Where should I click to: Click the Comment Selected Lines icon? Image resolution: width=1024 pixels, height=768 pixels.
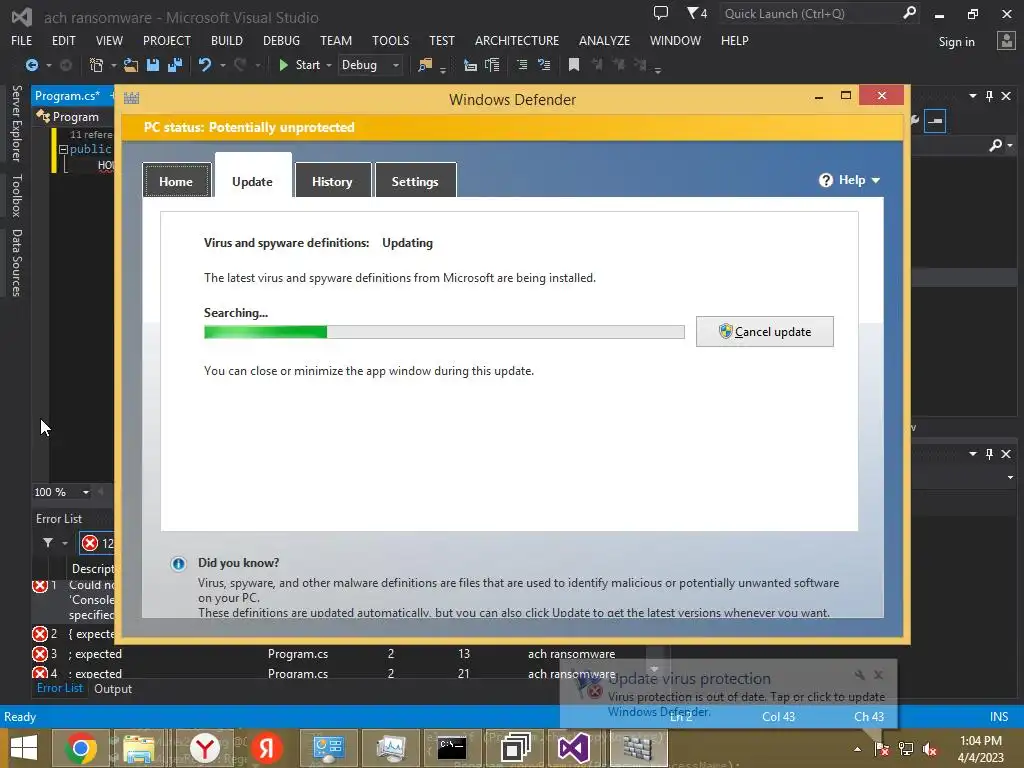pos(522,65)
